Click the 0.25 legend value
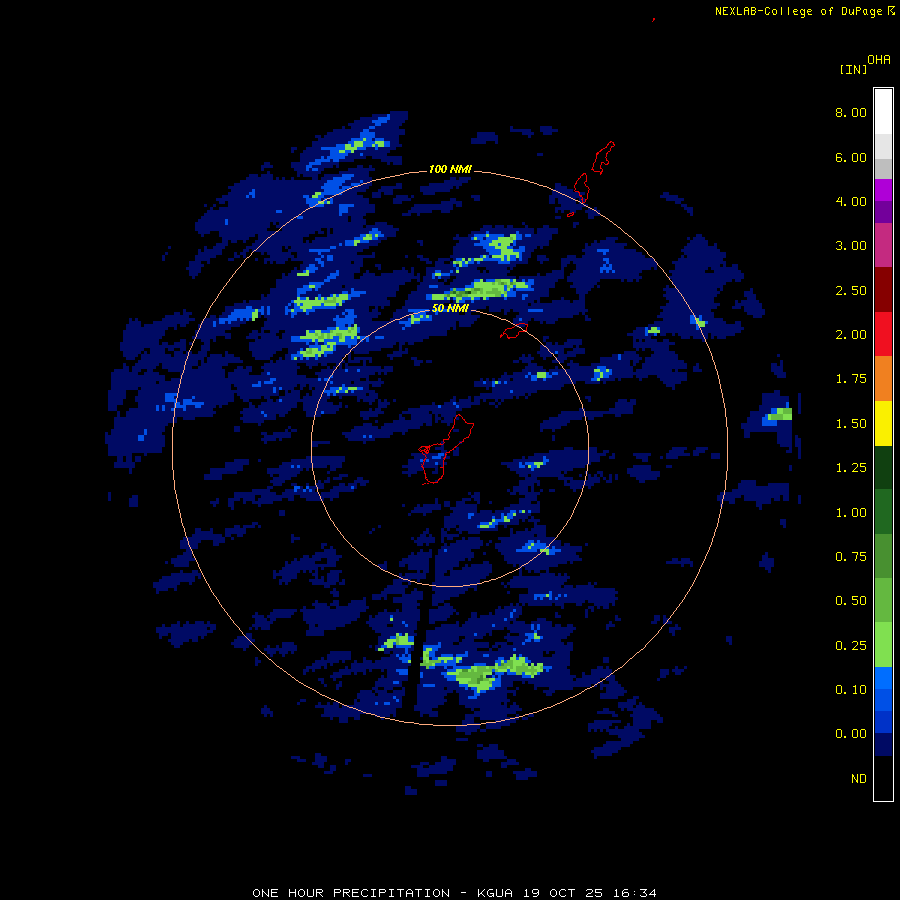This screenshot has height=900, width=900. (851, 646)
